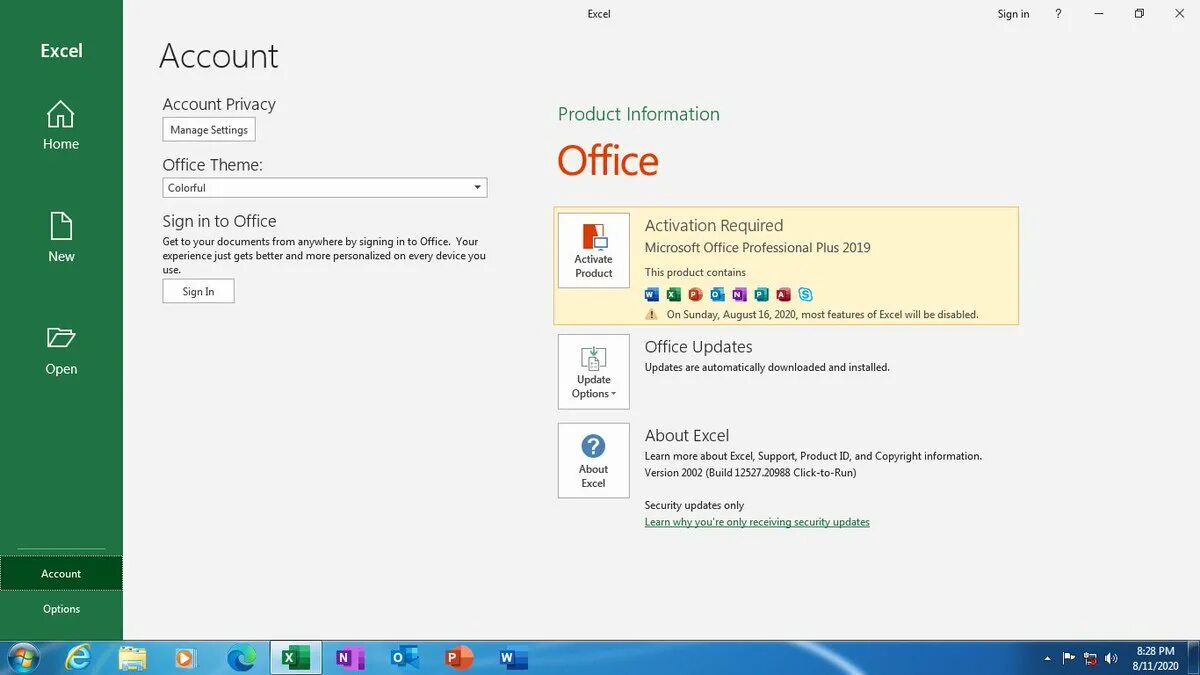Screen dimensions: 1200x675
Task: Click the Activate Product button
Action: pos(594,250)
